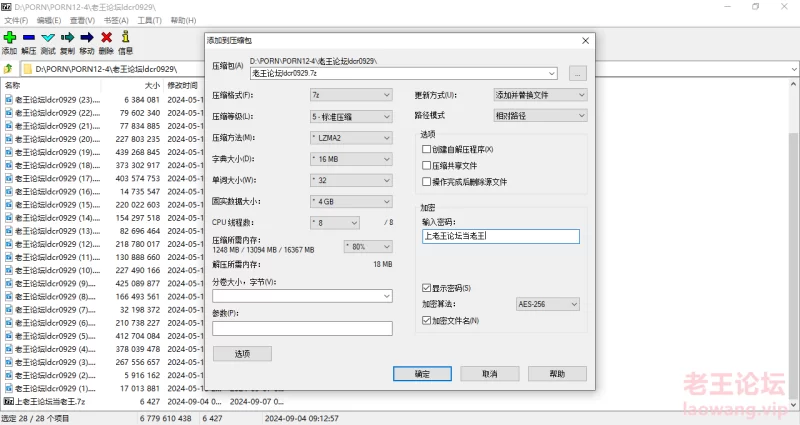Image resolution: width=800 pixels, height=425 pixels.
Task: Click the parameters (参数) input field
Action: tap(302, 328)
